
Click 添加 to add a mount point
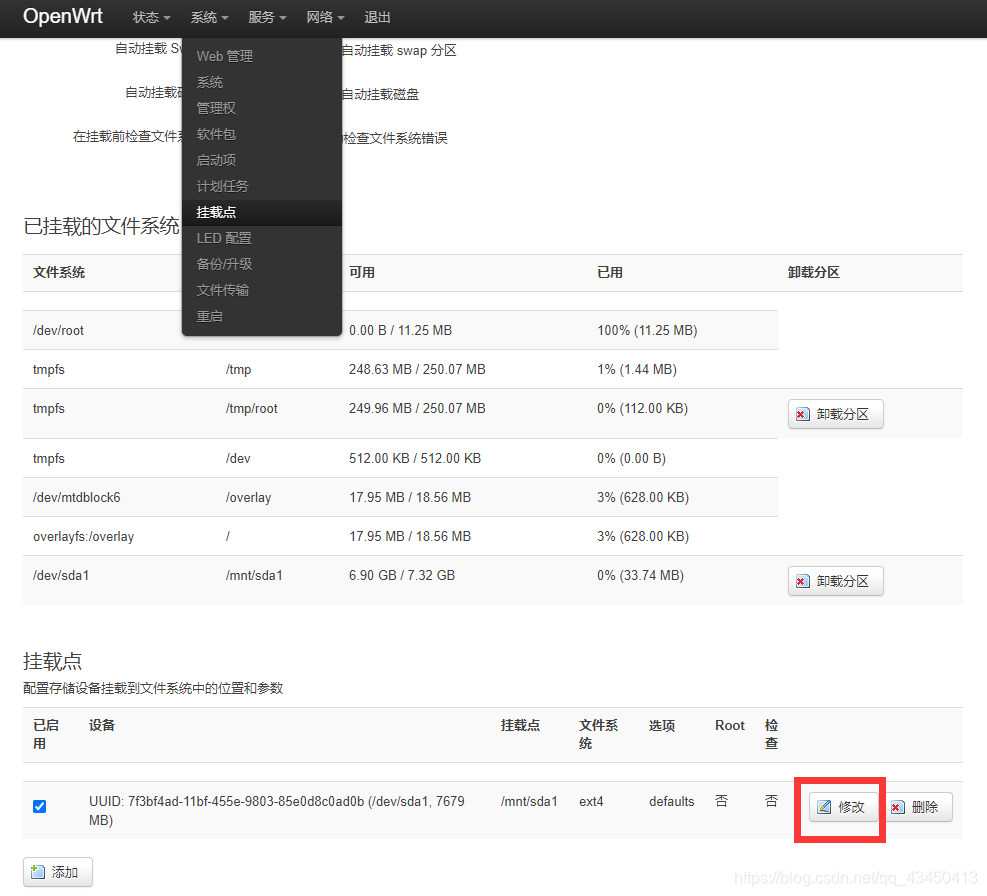pyautogui.click(x=58, y=872)
